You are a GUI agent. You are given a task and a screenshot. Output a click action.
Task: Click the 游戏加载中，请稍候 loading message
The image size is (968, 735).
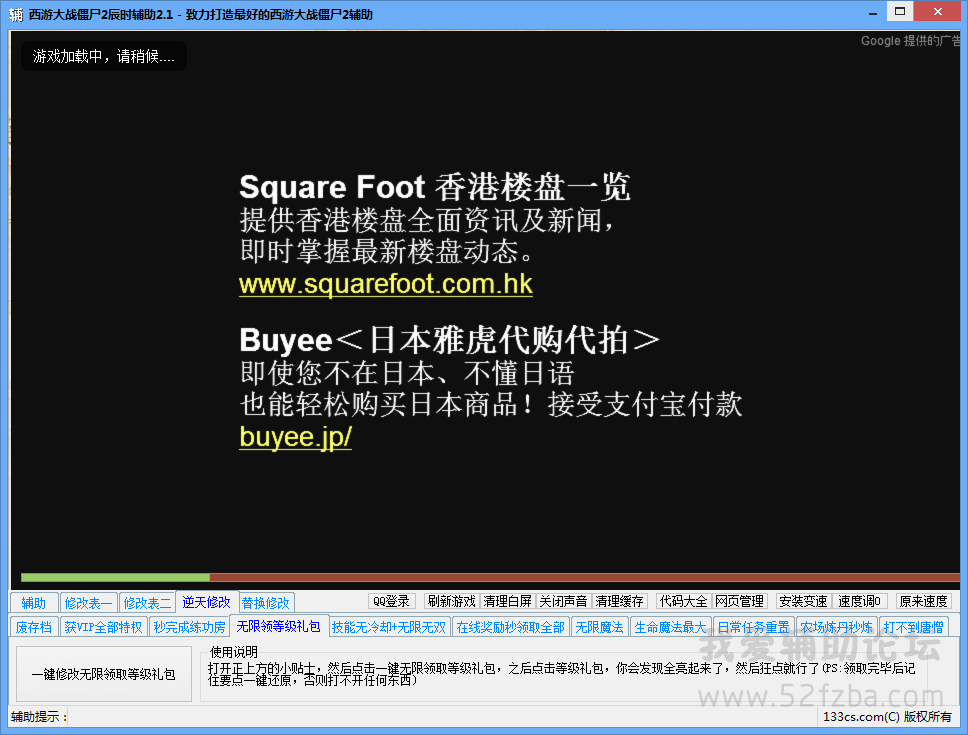[104, 56]
